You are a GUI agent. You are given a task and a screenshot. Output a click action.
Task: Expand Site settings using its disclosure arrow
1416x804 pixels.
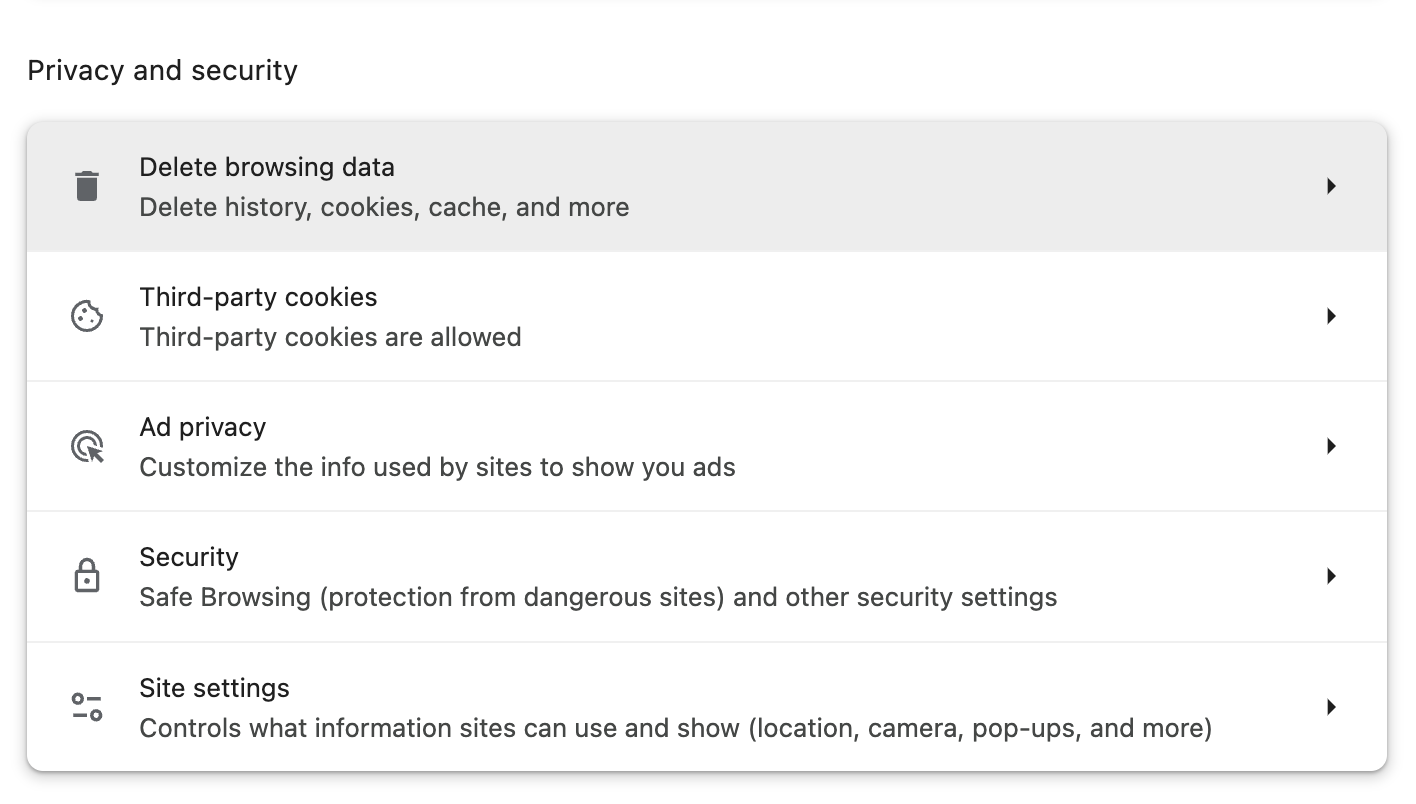1331,706
